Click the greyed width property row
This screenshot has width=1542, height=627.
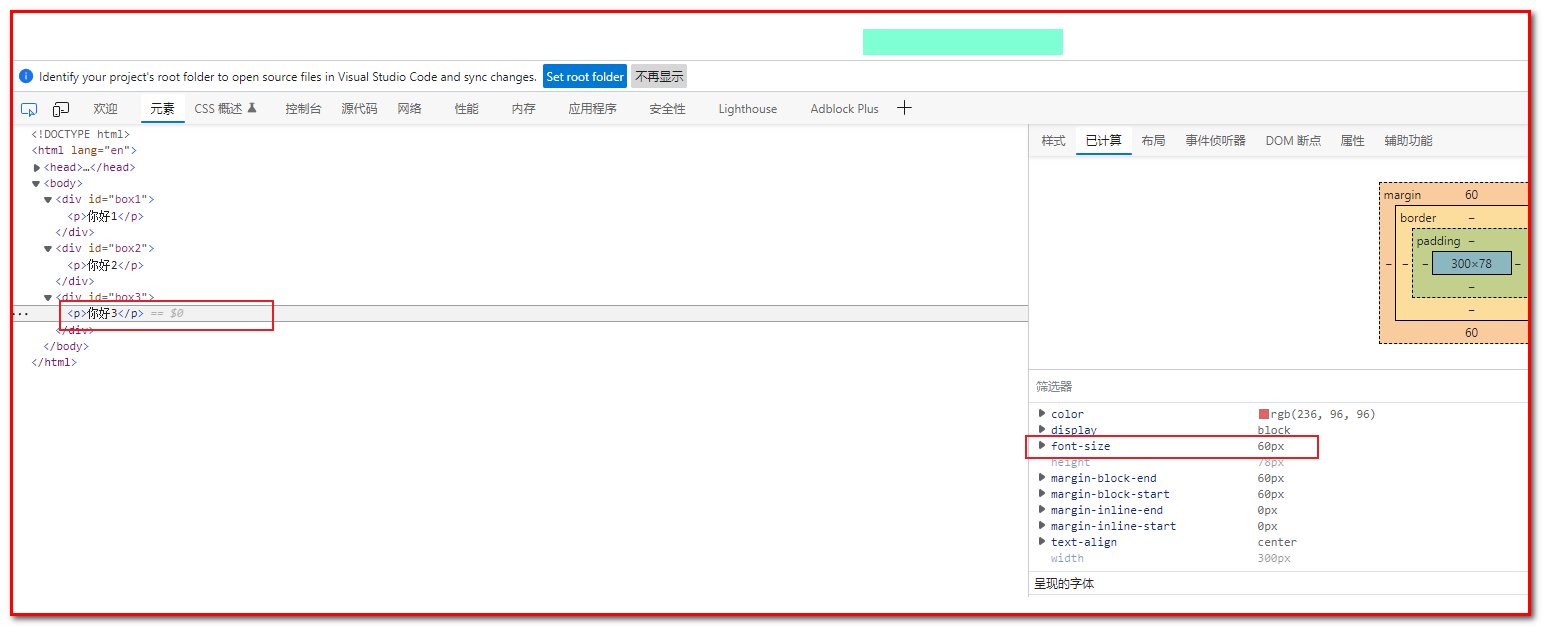(1278, 558)
